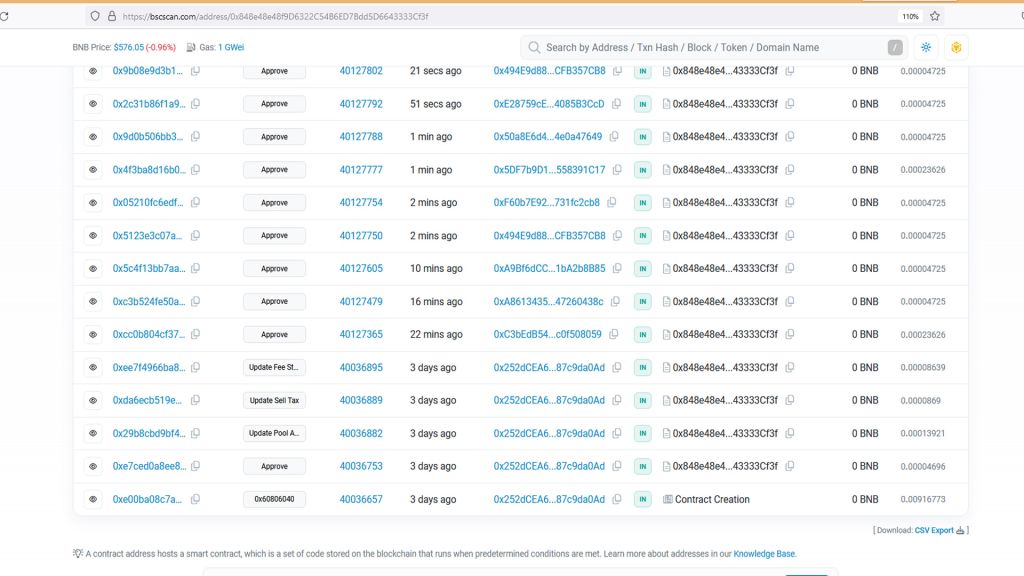Screen dimensions: 1024x576
Task: Copy To address in the block 40127754 row
Action: 790,203
